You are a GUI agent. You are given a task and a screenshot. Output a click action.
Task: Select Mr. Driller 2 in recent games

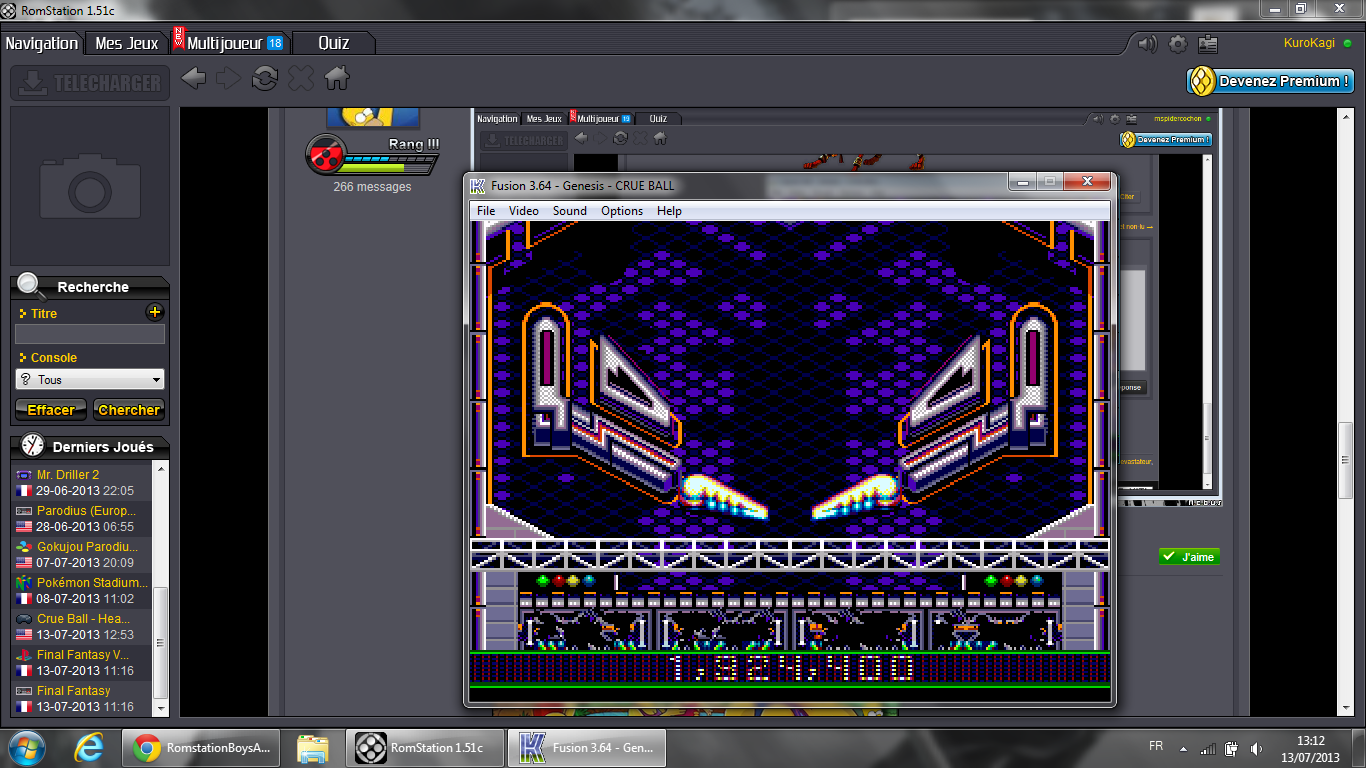[x=68, y=474]
